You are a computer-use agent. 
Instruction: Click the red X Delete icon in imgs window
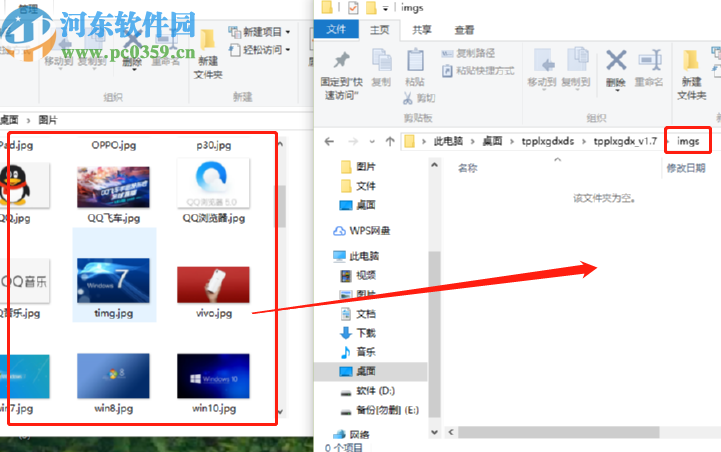coord(616,60)
